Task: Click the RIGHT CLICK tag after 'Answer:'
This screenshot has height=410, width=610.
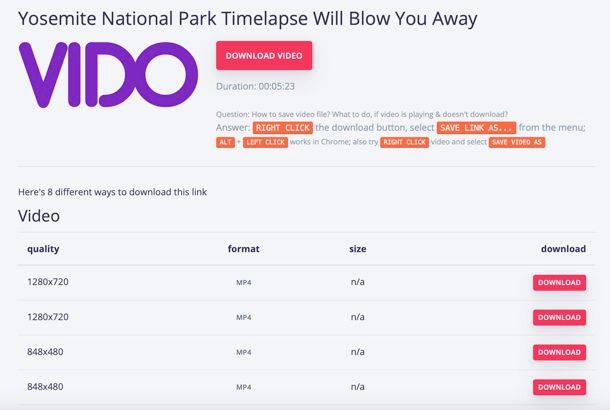Action: 283,128
